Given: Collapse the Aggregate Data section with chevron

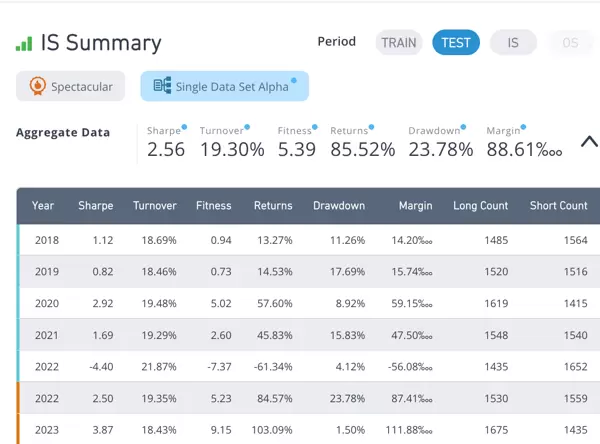Looking at the screenshot, I should (x=589, y=142).
